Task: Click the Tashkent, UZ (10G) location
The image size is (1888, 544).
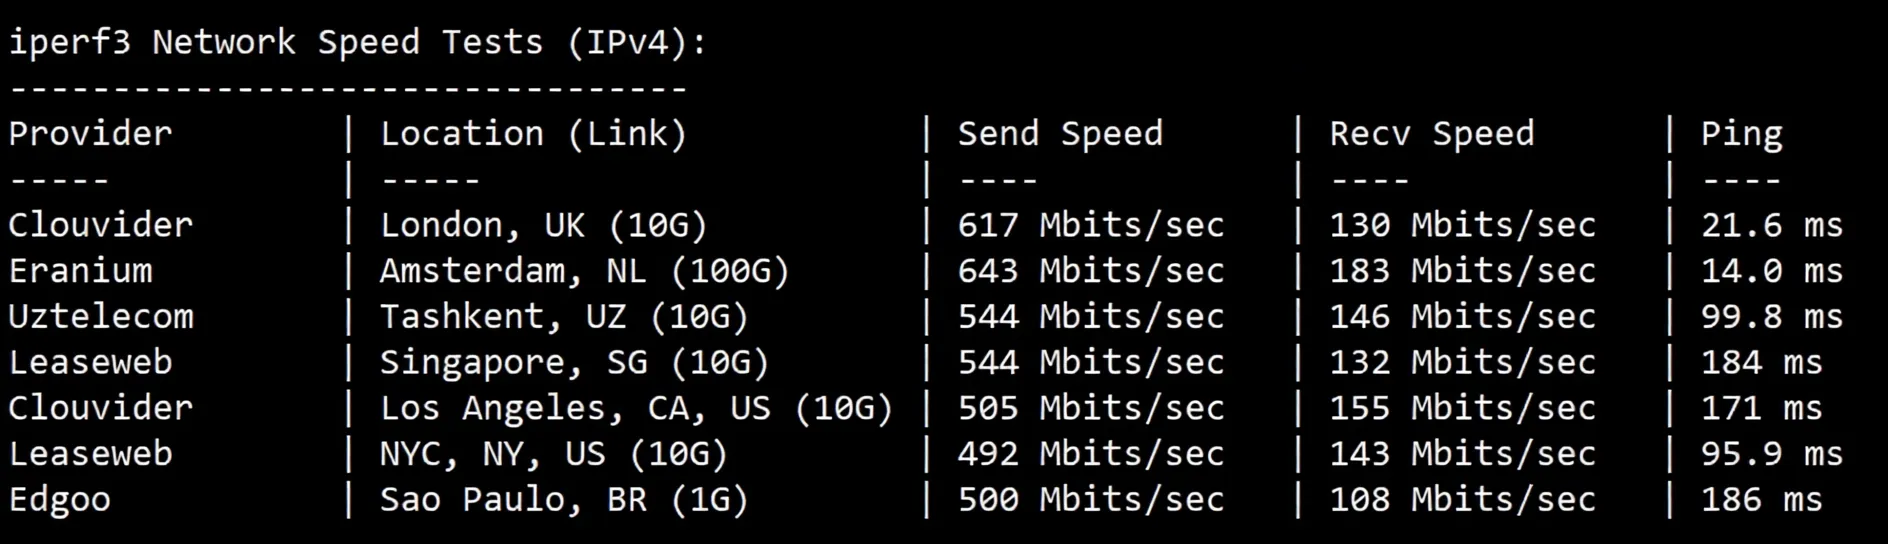Action: [564, 317]
